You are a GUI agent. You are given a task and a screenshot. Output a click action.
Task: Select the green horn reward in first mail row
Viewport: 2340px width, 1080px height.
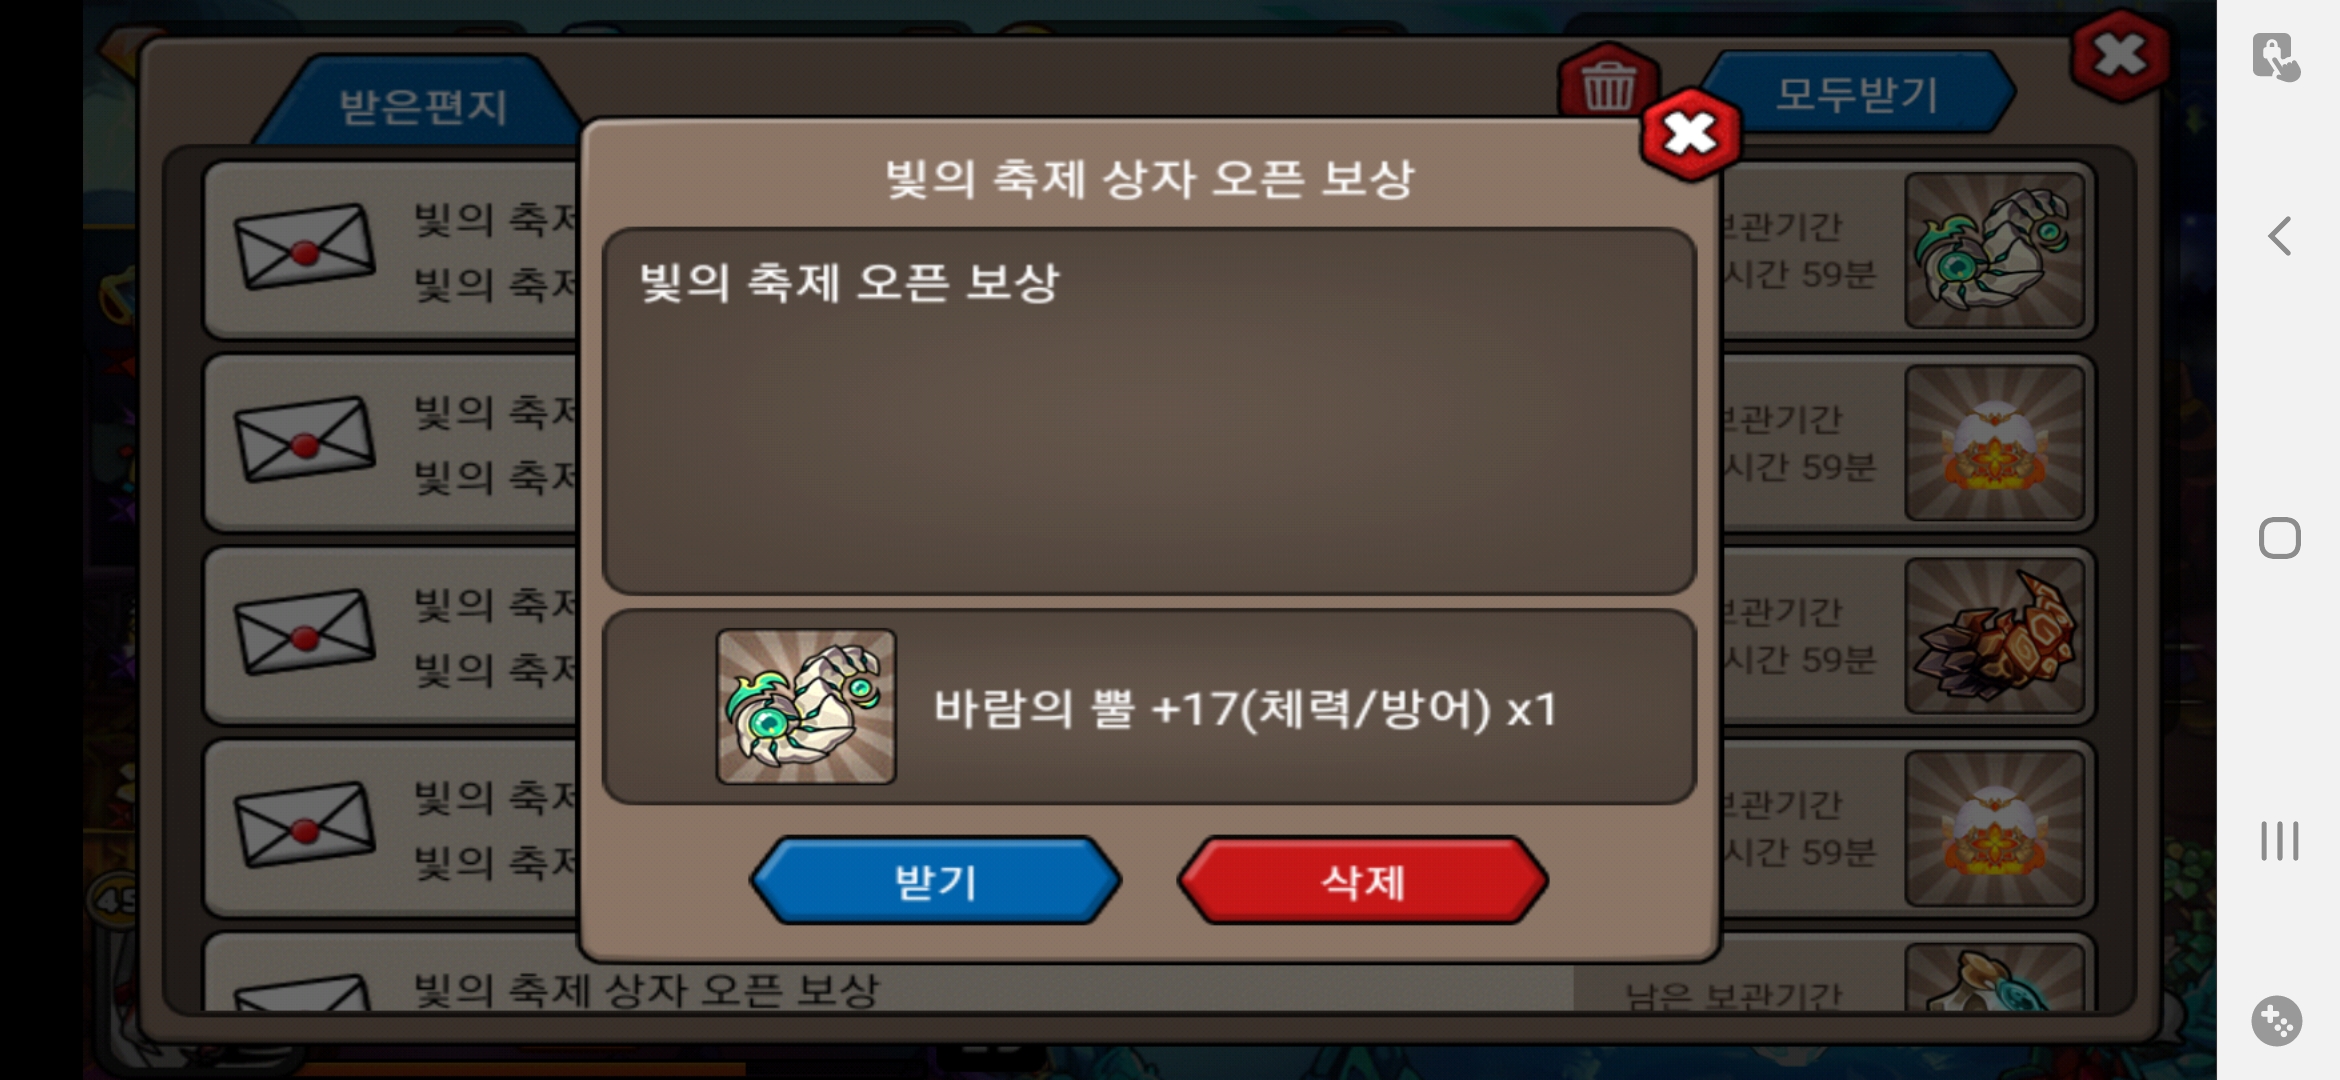(x=1995, y=250)
